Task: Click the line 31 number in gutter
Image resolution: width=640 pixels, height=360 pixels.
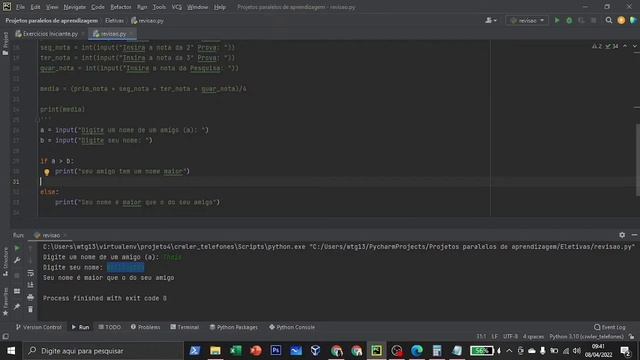Action: [x=16, y=182]
